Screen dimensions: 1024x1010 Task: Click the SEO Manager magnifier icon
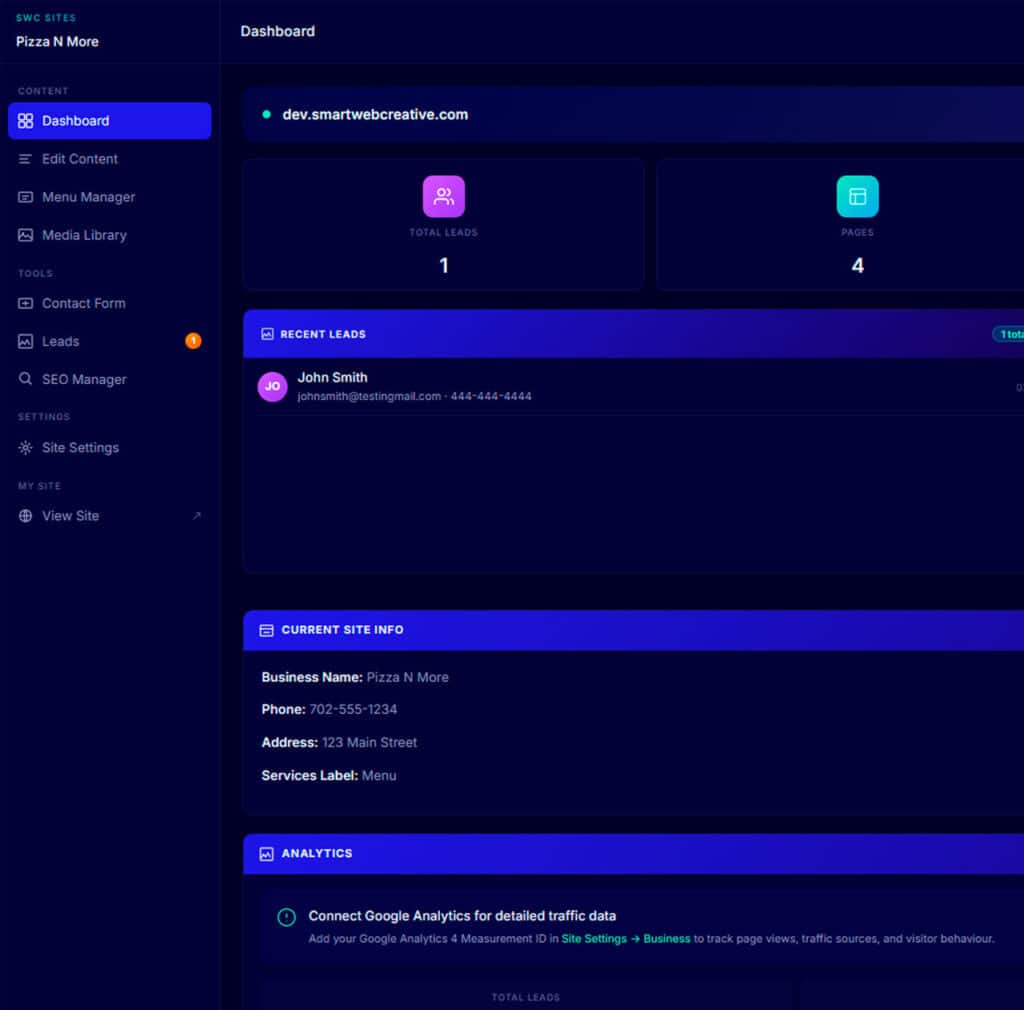pyautogui.click(x=26, y=379)
